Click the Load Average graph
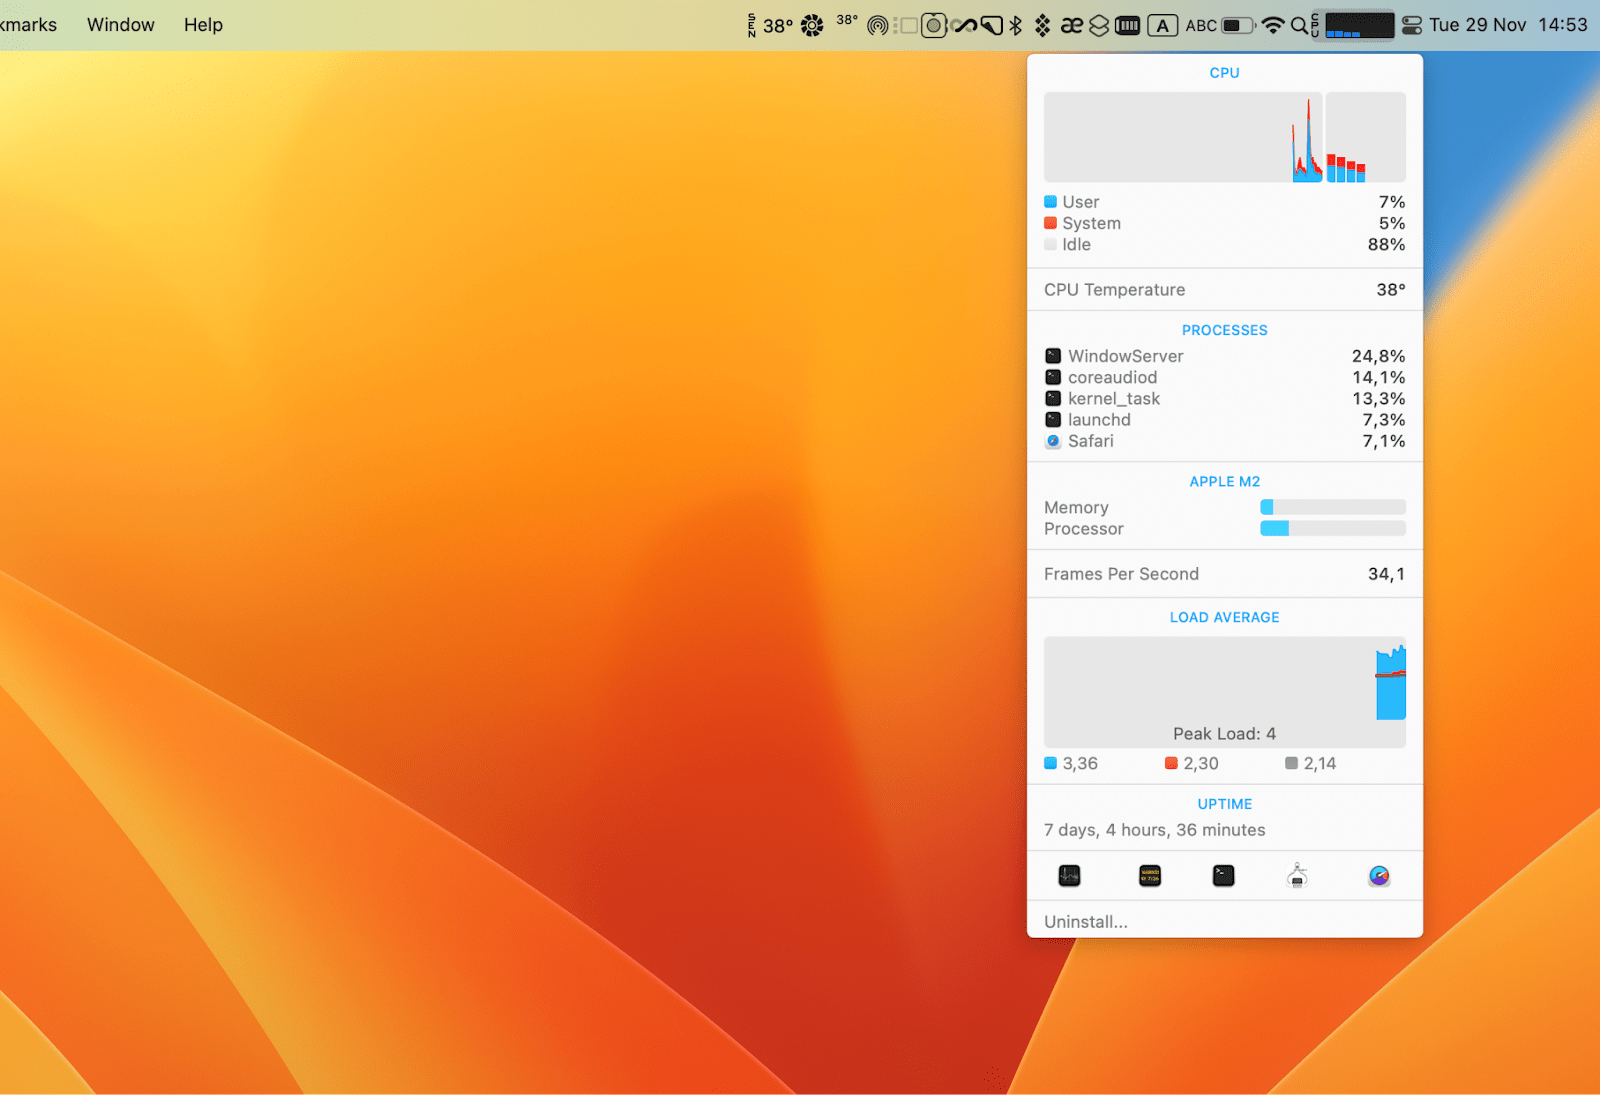1600x1095 pixels. coord(1225,692)
